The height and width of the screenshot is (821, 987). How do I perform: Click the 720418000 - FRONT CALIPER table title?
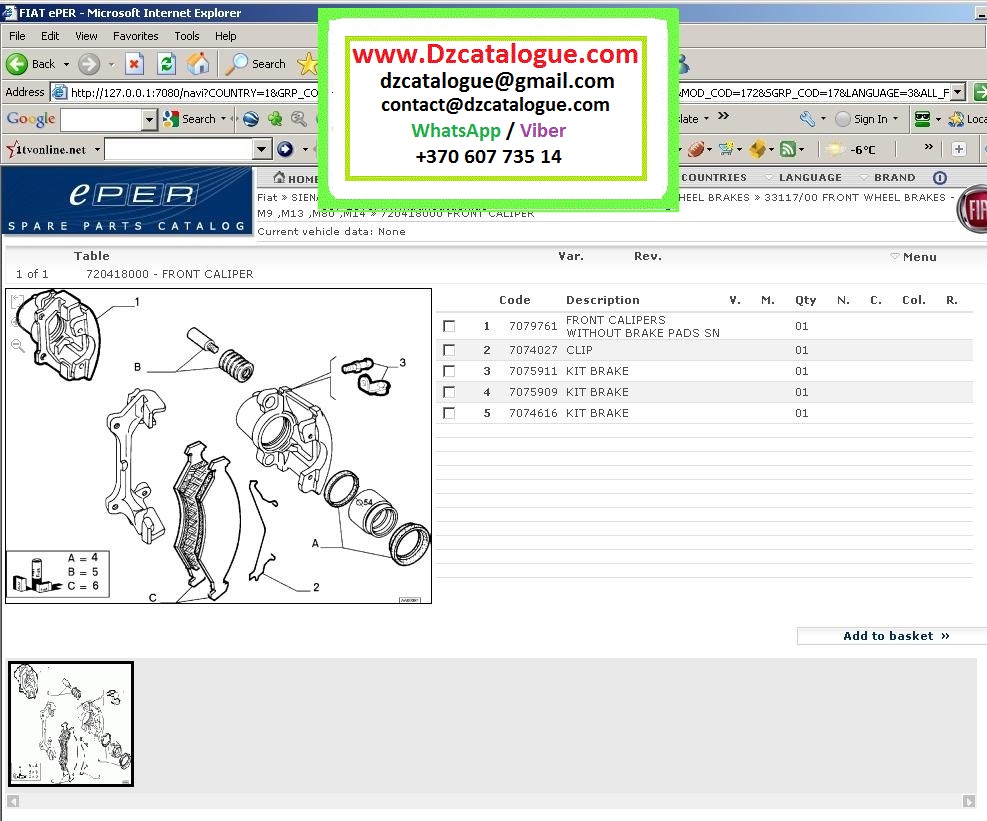coord(169,274)
